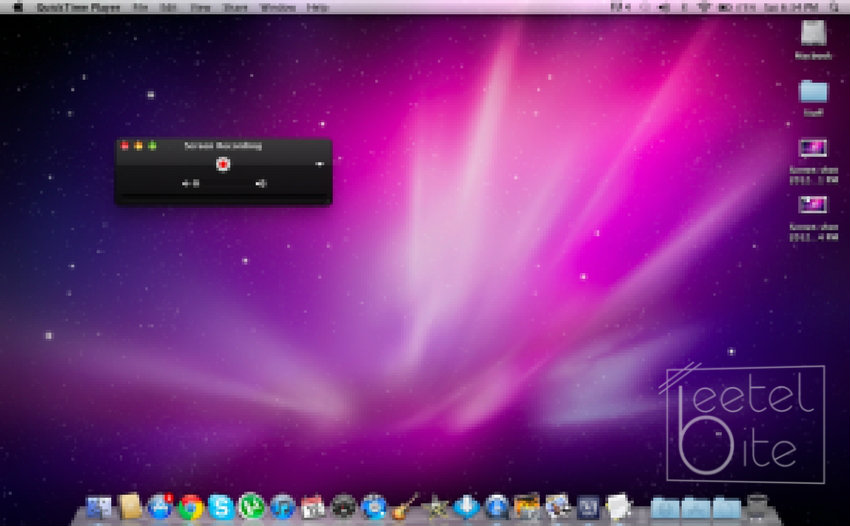Open the tan book icon in Dock
Viewport: 850px width, 526px height.
130,507
